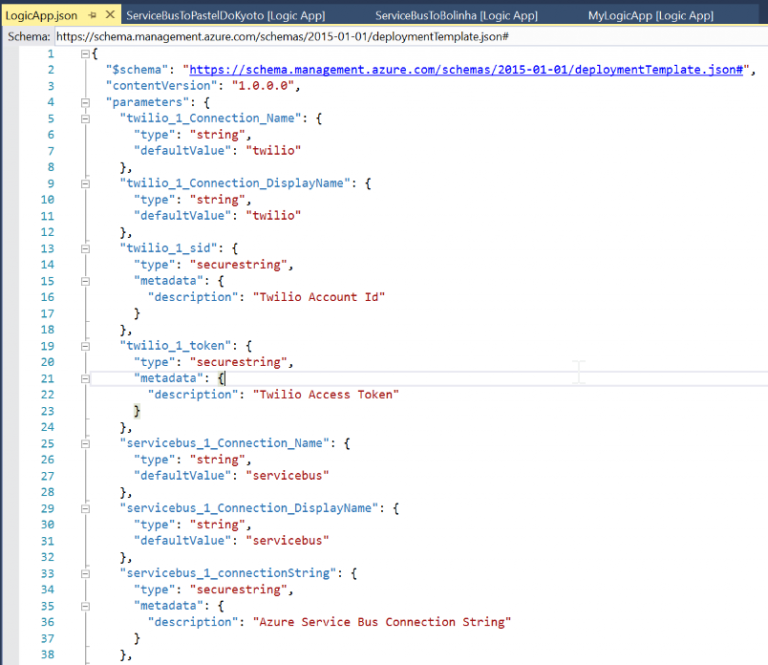Click the "1.0.0.0" version value

263,86
